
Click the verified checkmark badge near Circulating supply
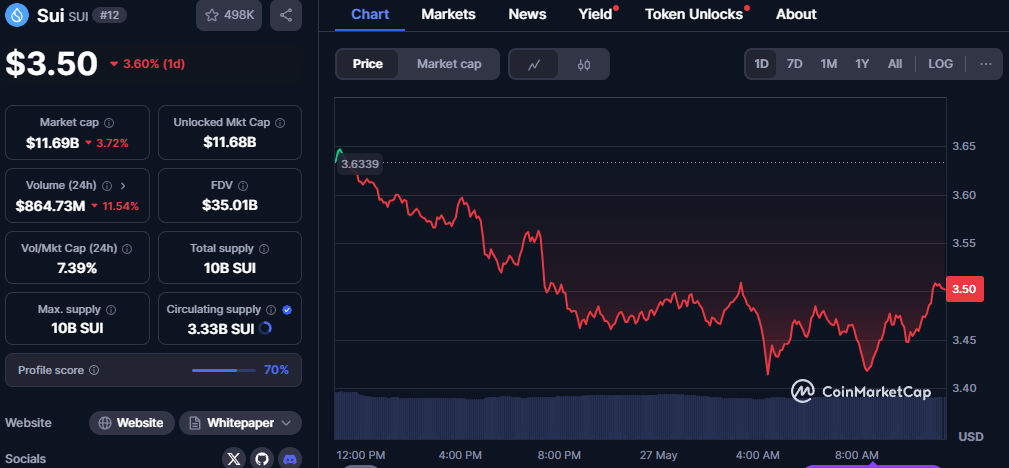point(287,310)
